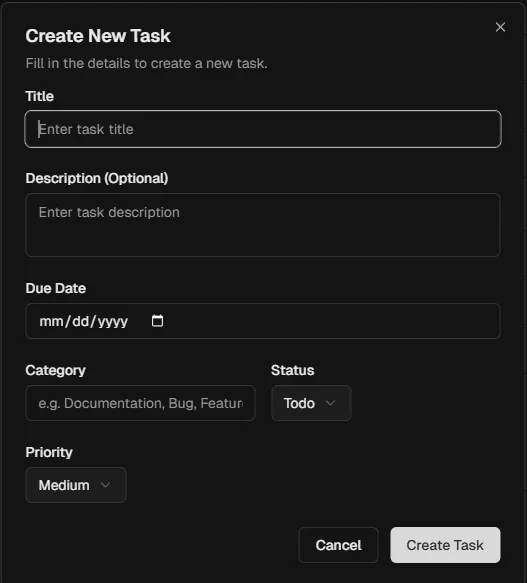The height and width of the screenshot is (583, 527).
Task: Click the "Due Date" label
Action: click(56, 289)
